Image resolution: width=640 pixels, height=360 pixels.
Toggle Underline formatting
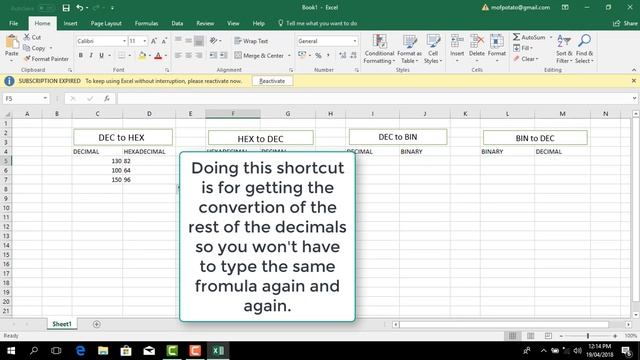coord(101,56)
